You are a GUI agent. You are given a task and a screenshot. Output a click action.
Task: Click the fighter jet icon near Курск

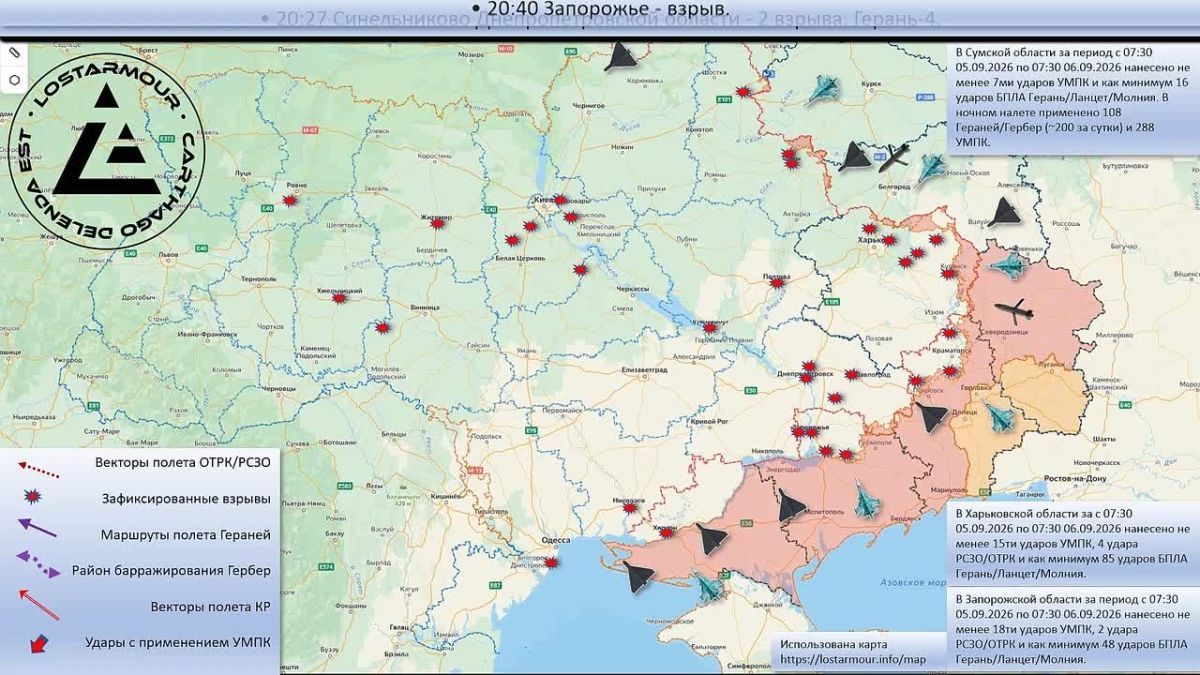point(823,91)
